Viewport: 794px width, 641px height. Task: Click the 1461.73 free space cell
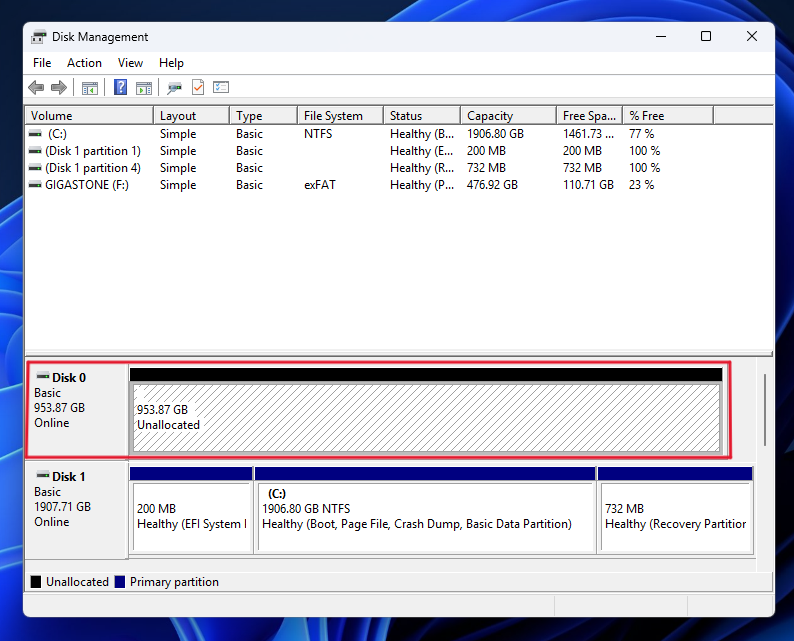coord(588,134)
